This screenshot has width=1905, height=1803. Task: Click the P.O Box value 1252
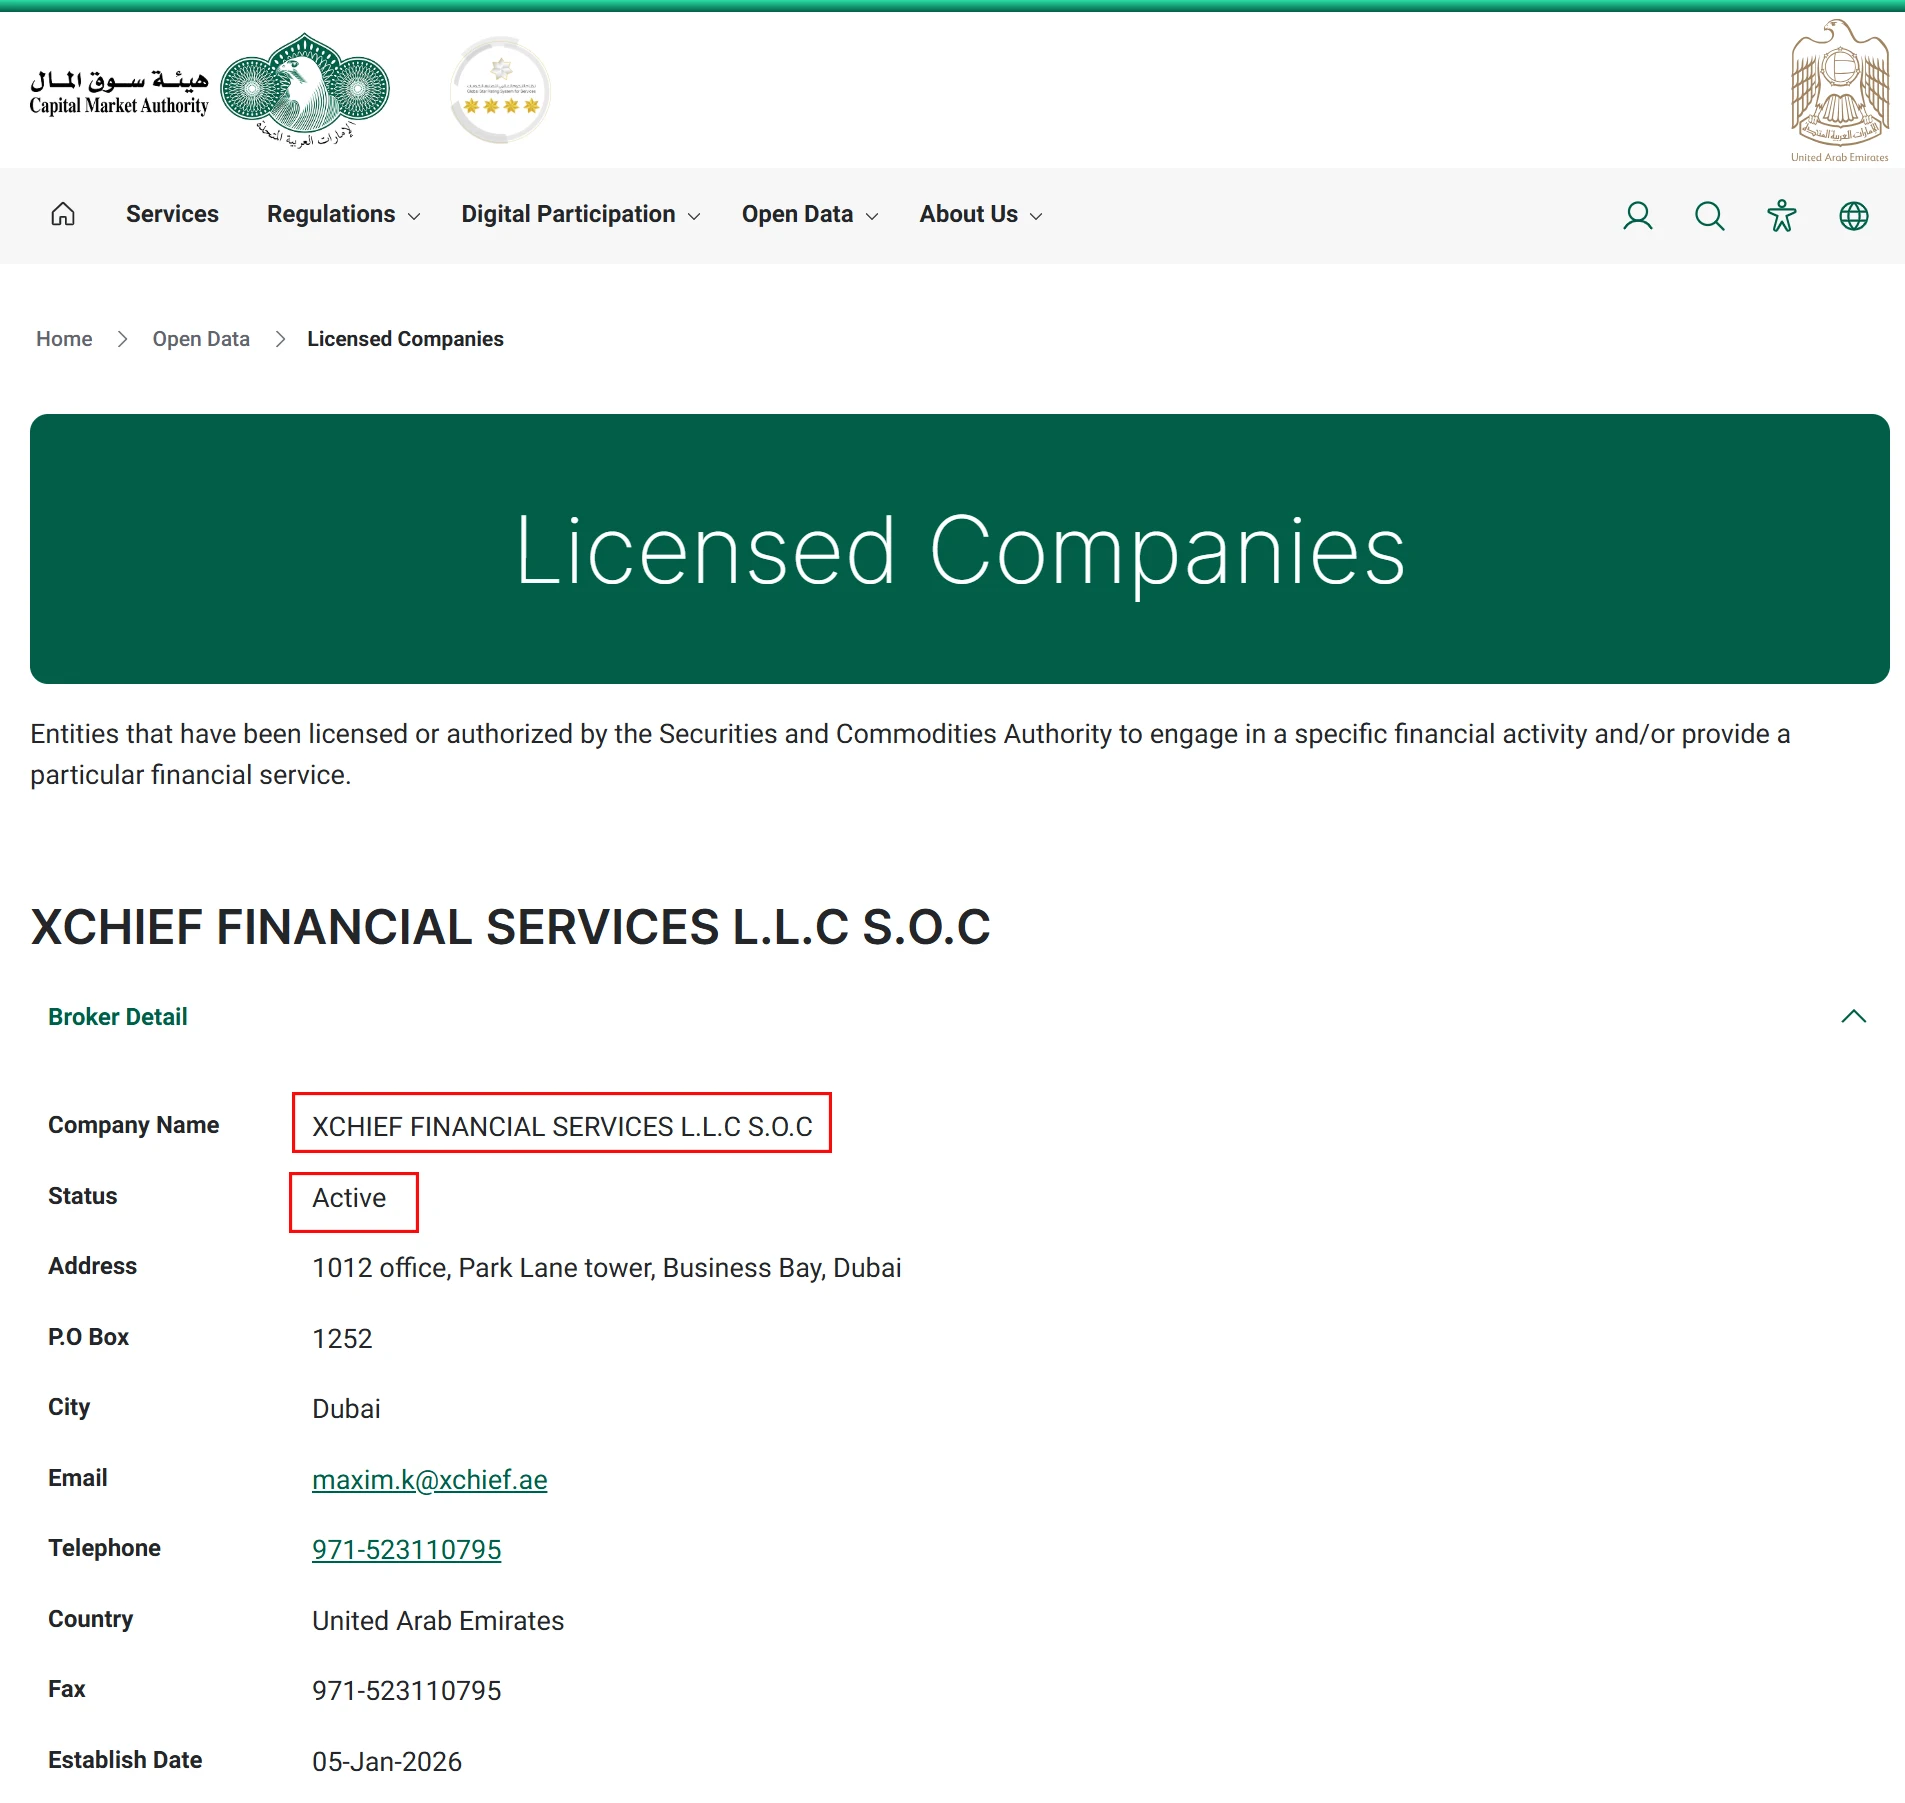342,1339
